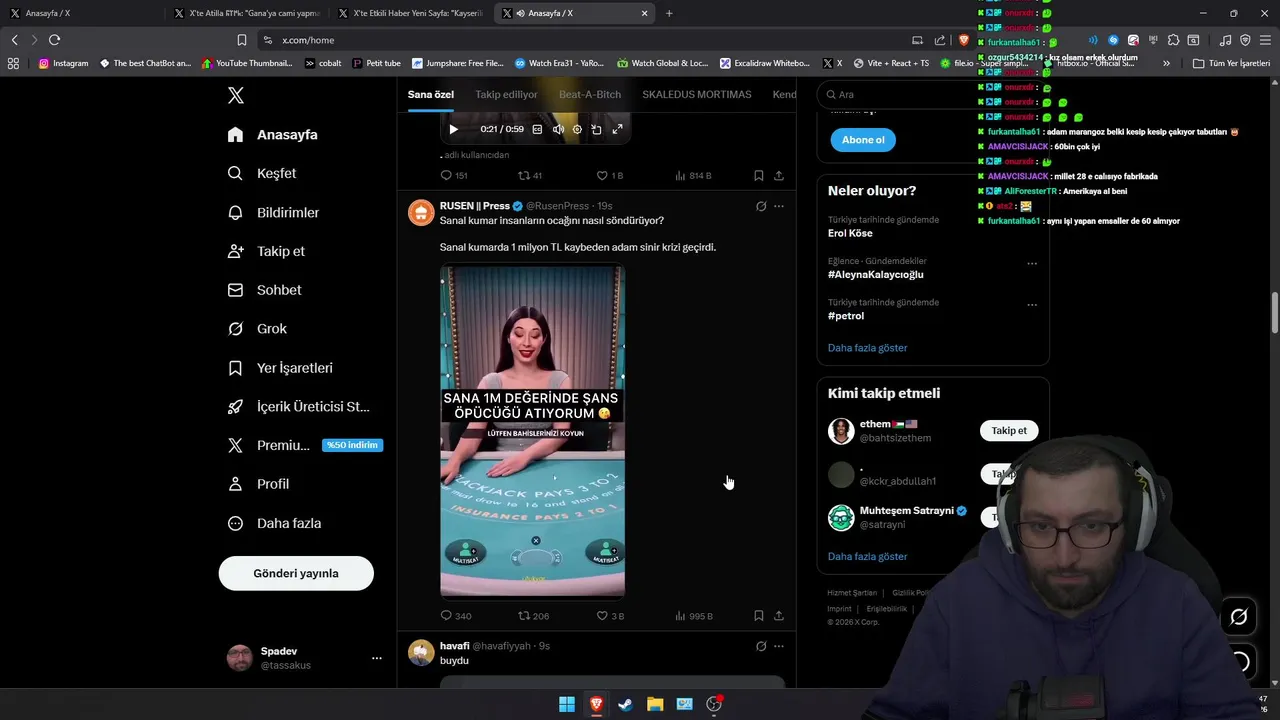Bookmark the RUSEN Press post
The width and height of the screenshot is (1280, 720).
[x=759, y=616]
